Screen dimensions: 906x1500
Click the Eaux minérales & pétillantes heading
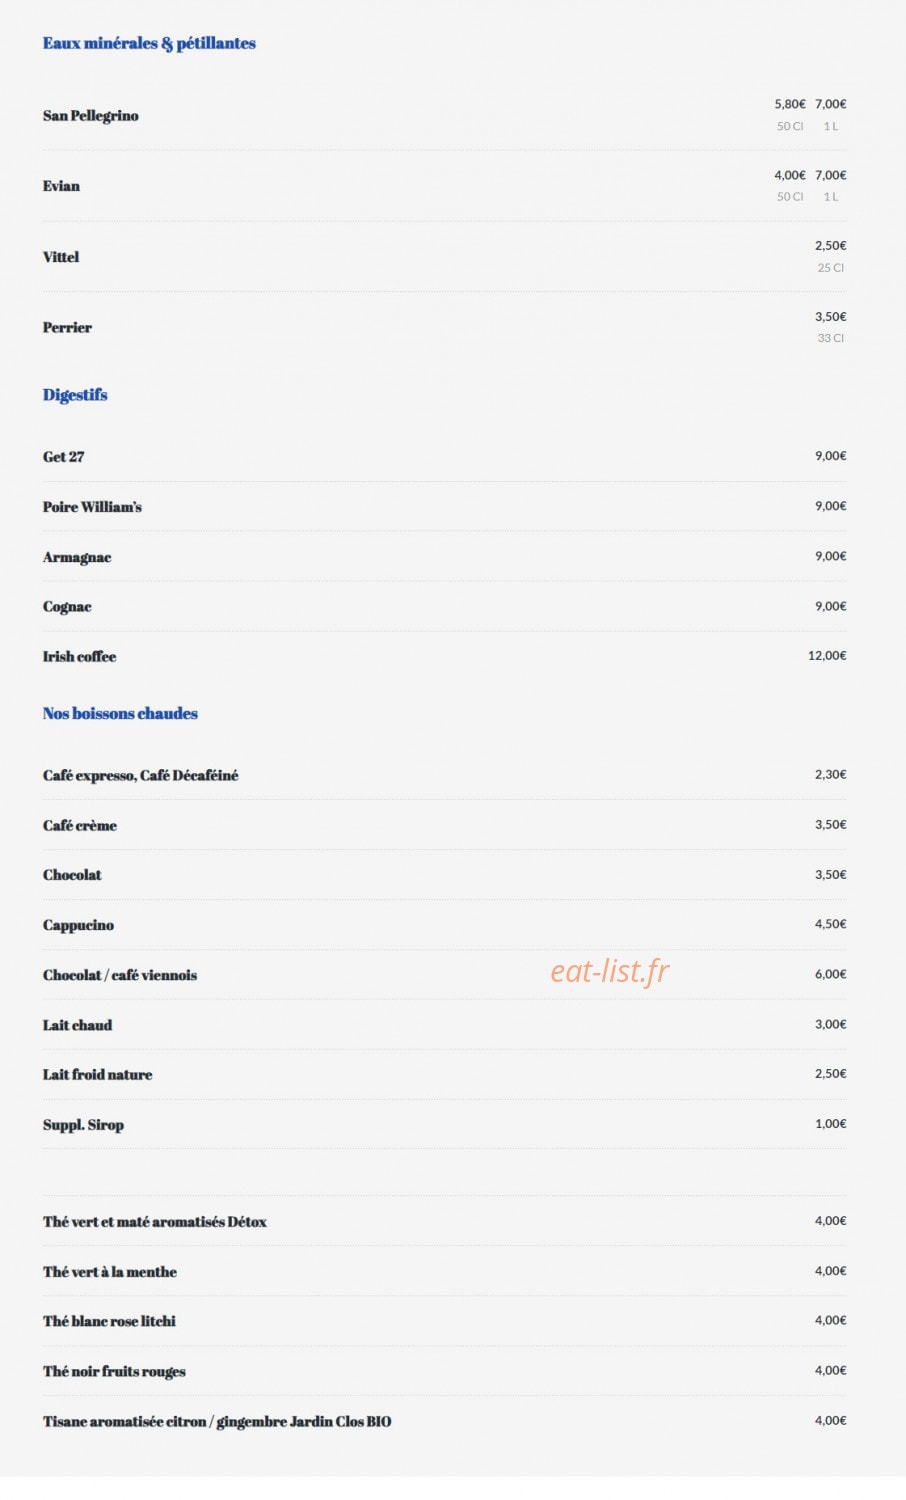149,43
